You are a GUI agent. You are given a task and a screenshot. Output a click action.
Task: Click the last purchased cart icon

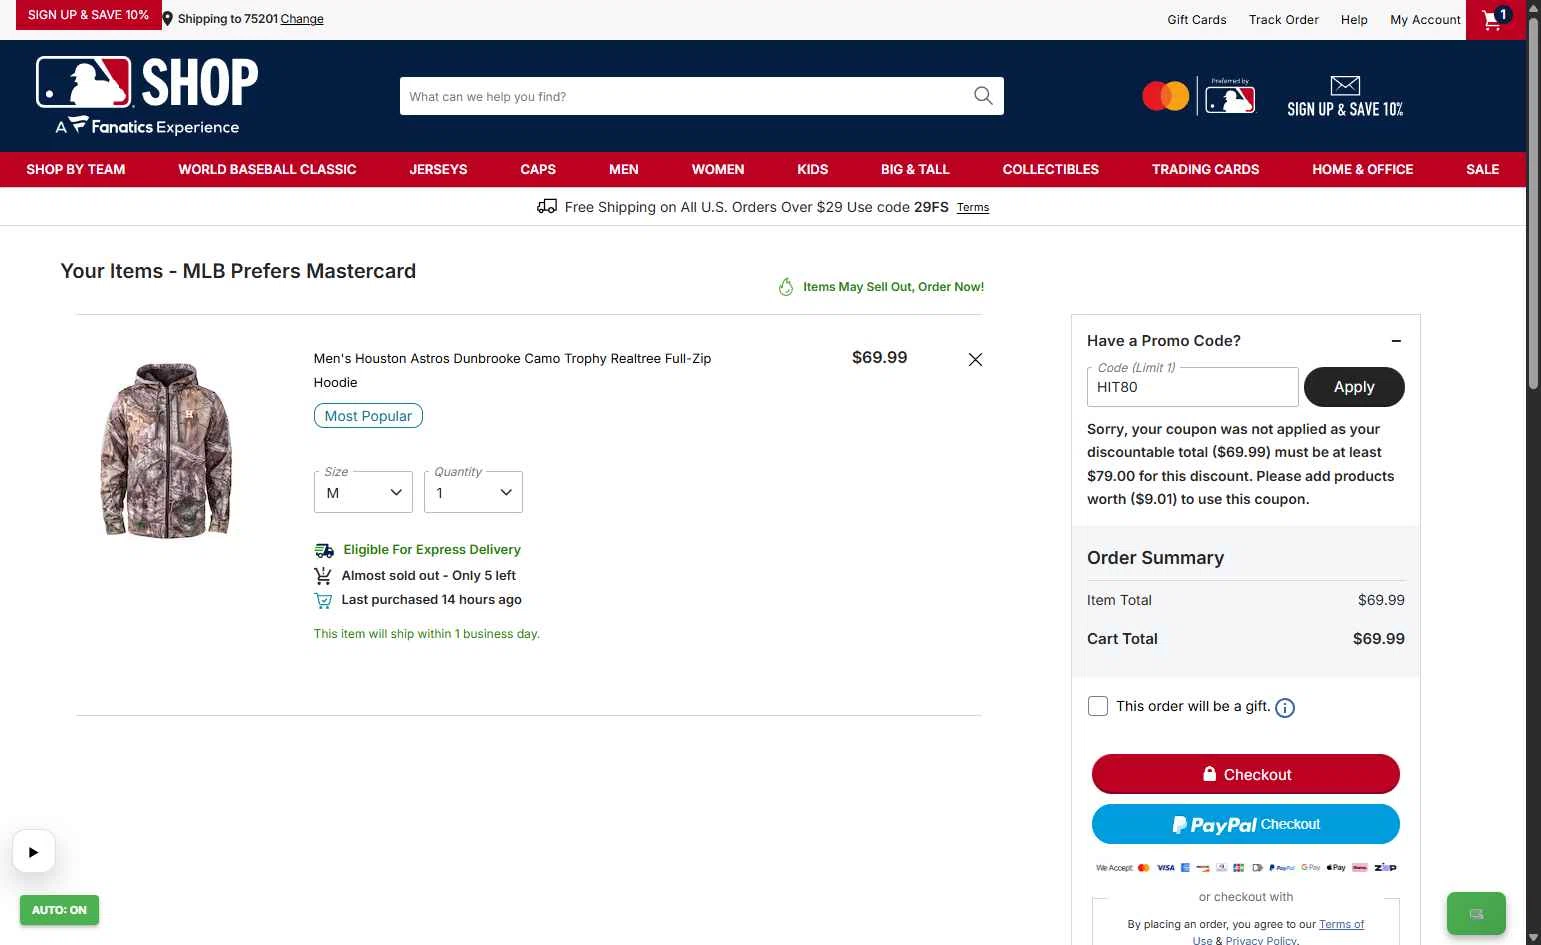coord(322,601)
